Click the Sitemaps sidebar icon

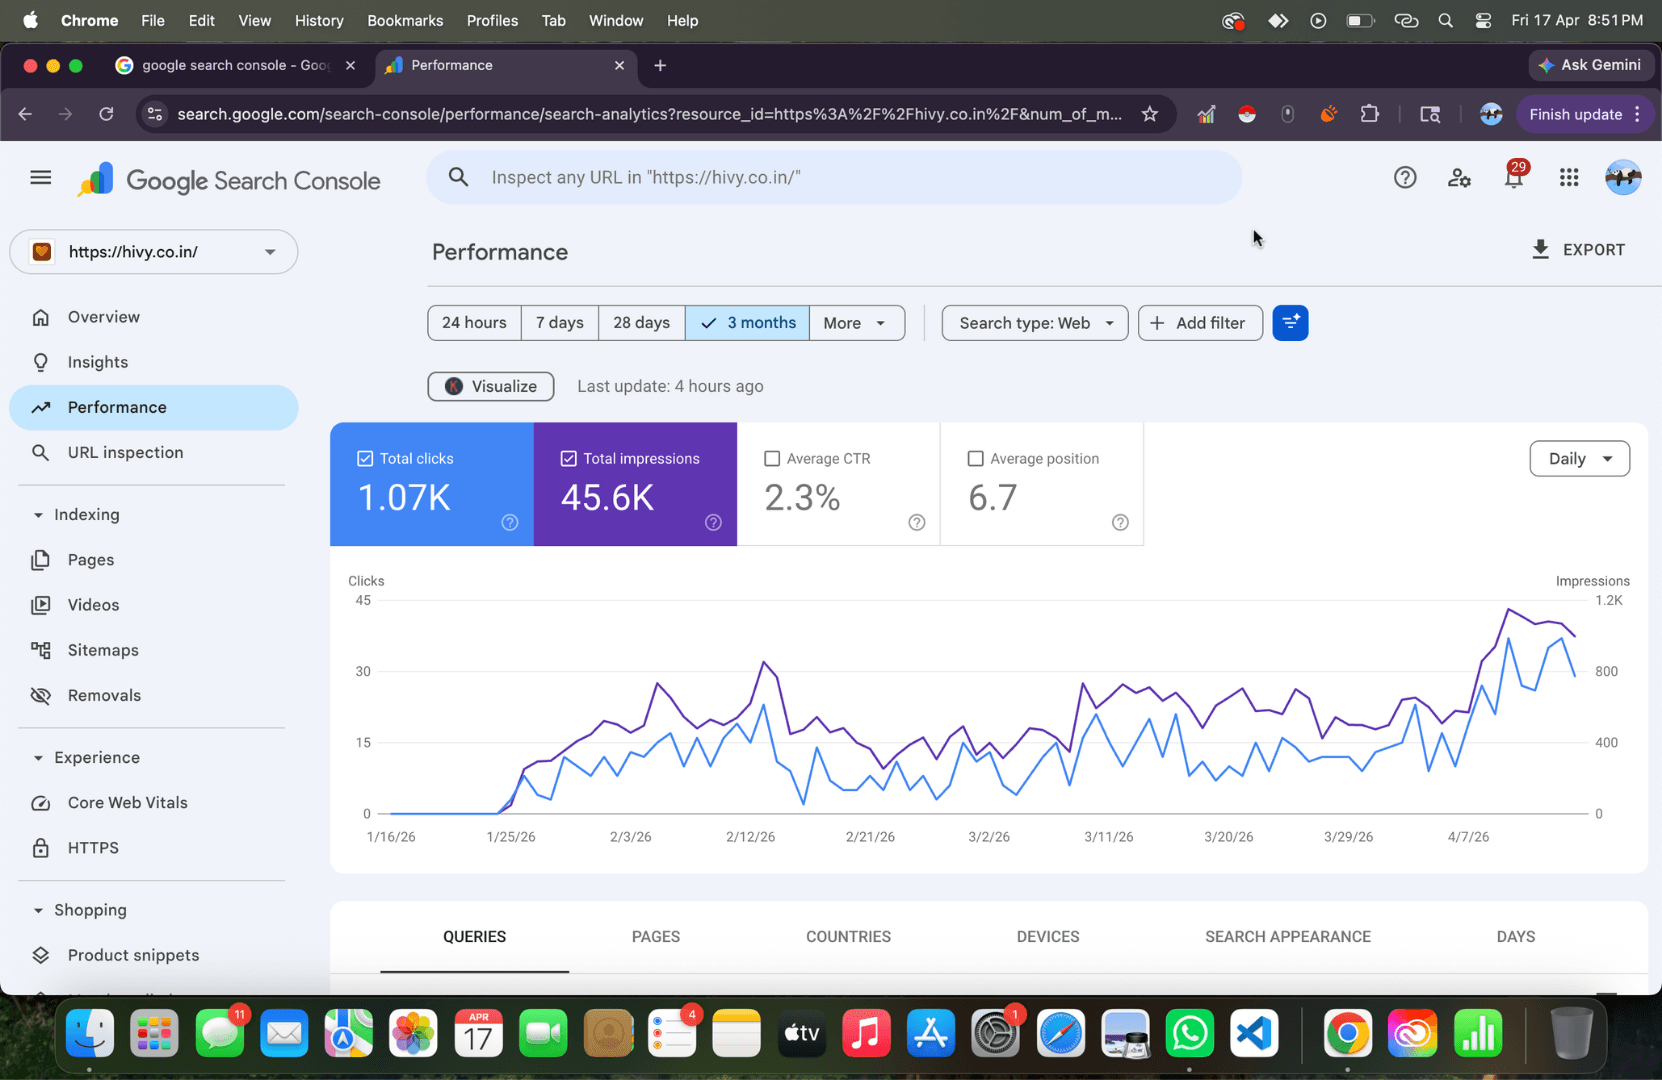(41, 650)
